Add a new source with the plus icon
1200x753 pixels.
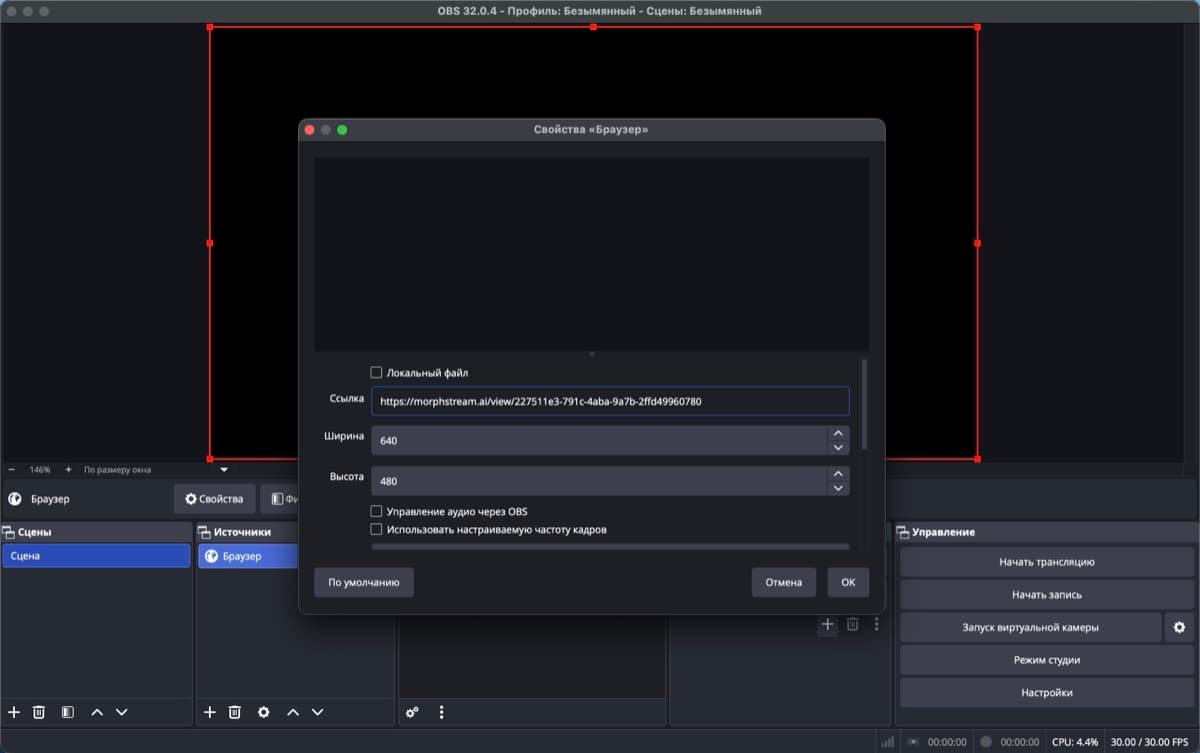pyautogui.click(x=210, y=712)
